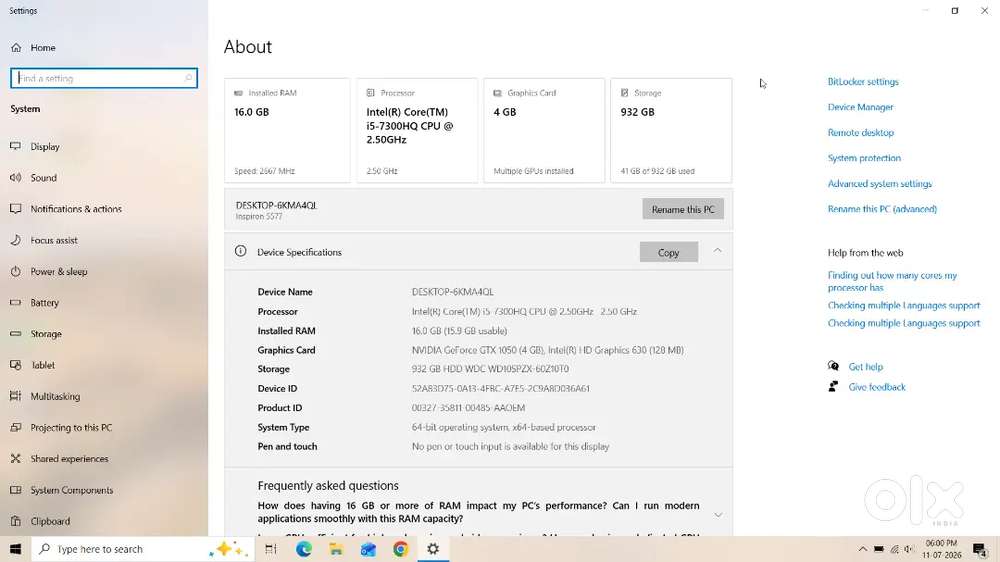Open Task View on the taskbar
Screen dimensions: 1000x562
271,549
